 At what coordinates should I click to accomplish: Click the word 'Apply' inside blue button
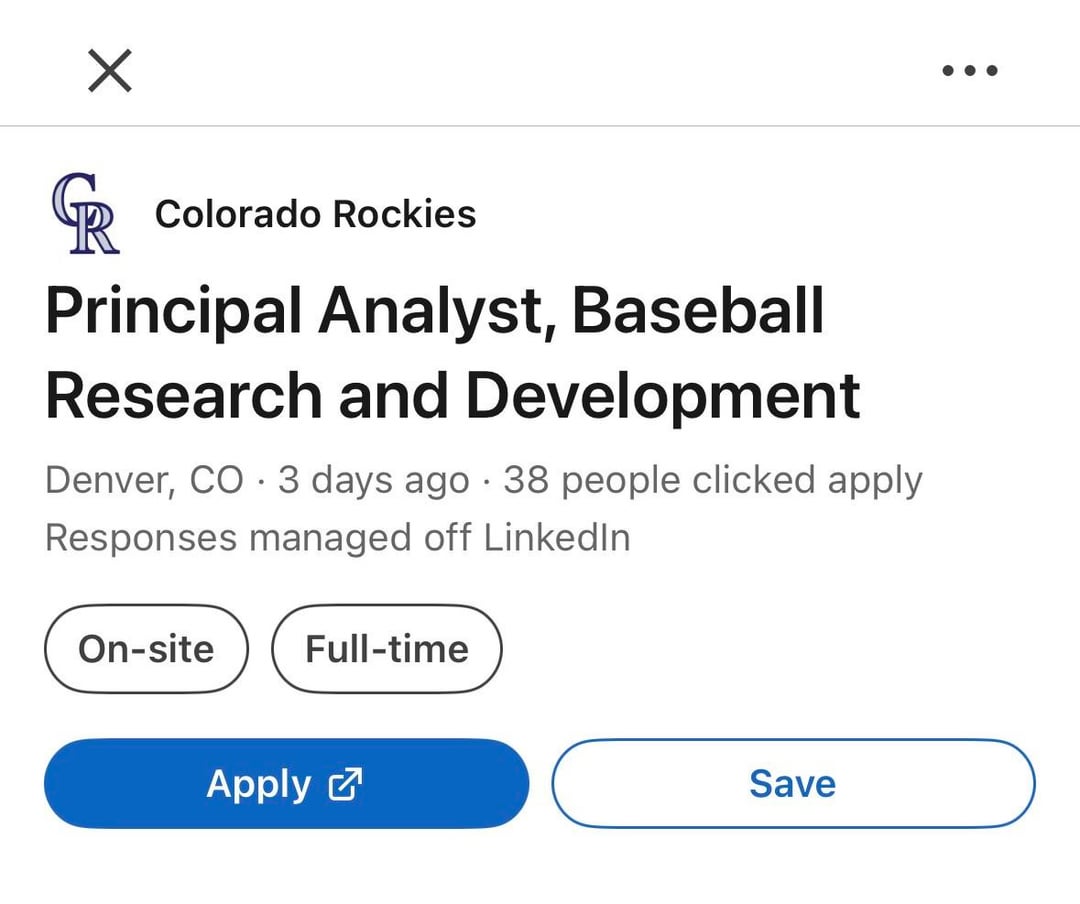point(259,785)
